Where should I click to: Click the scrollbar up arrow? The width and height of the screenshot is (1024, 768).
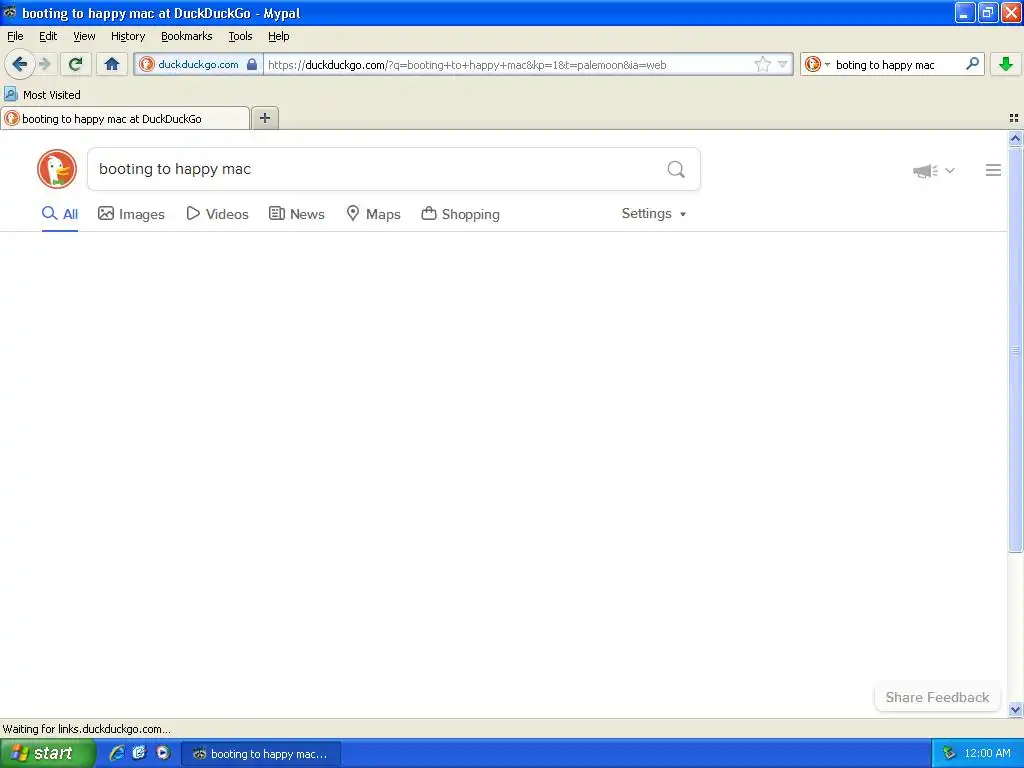[x=1015, y=138]
